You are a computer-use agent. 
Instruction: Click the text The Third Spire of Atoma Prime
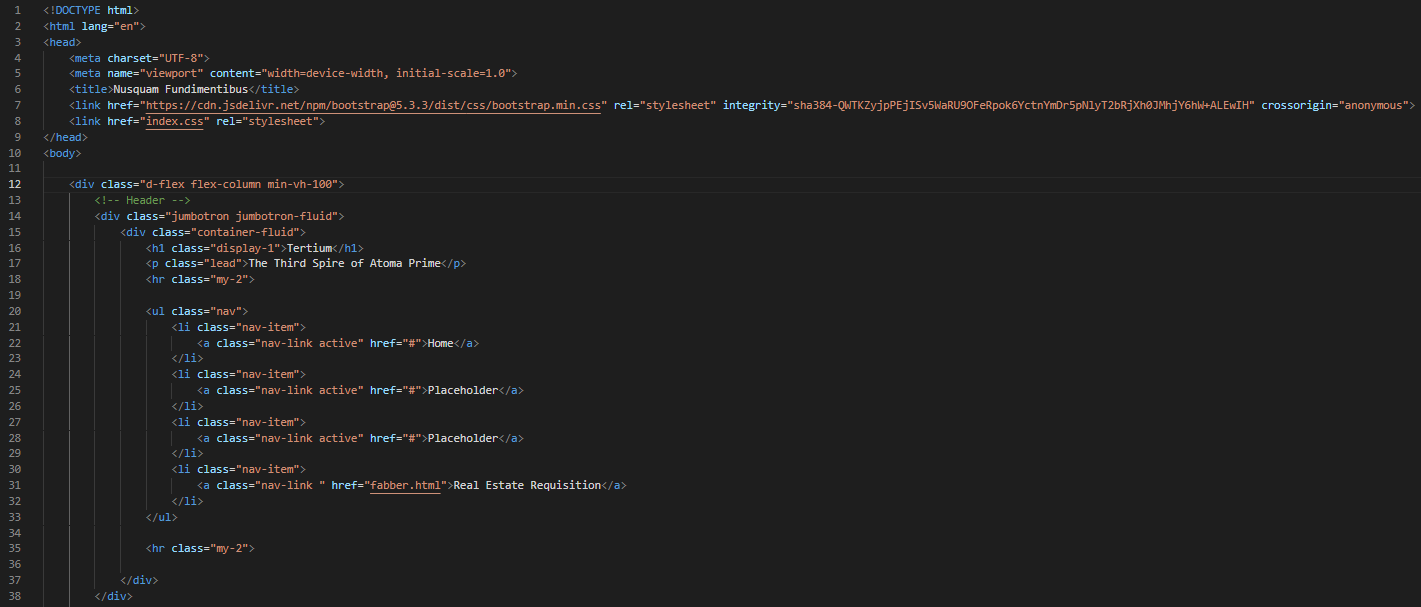tap(344, 264)
